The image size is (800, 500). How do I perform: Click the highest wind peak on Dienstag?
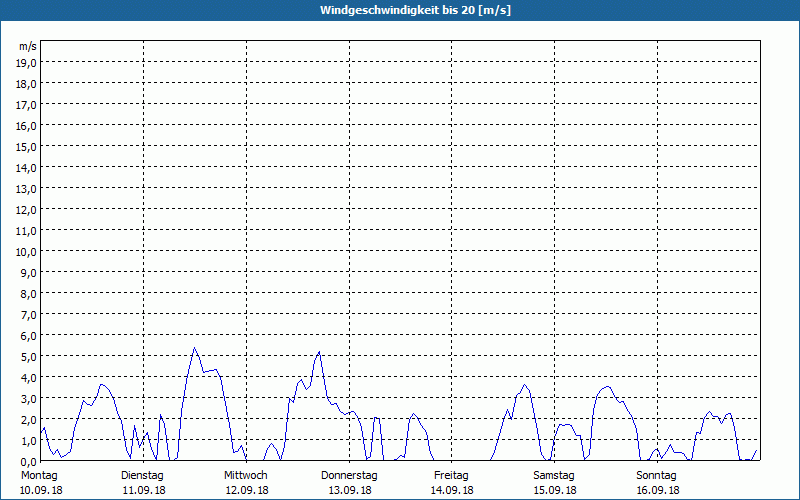pyautogui.click(x=194, y=348)
